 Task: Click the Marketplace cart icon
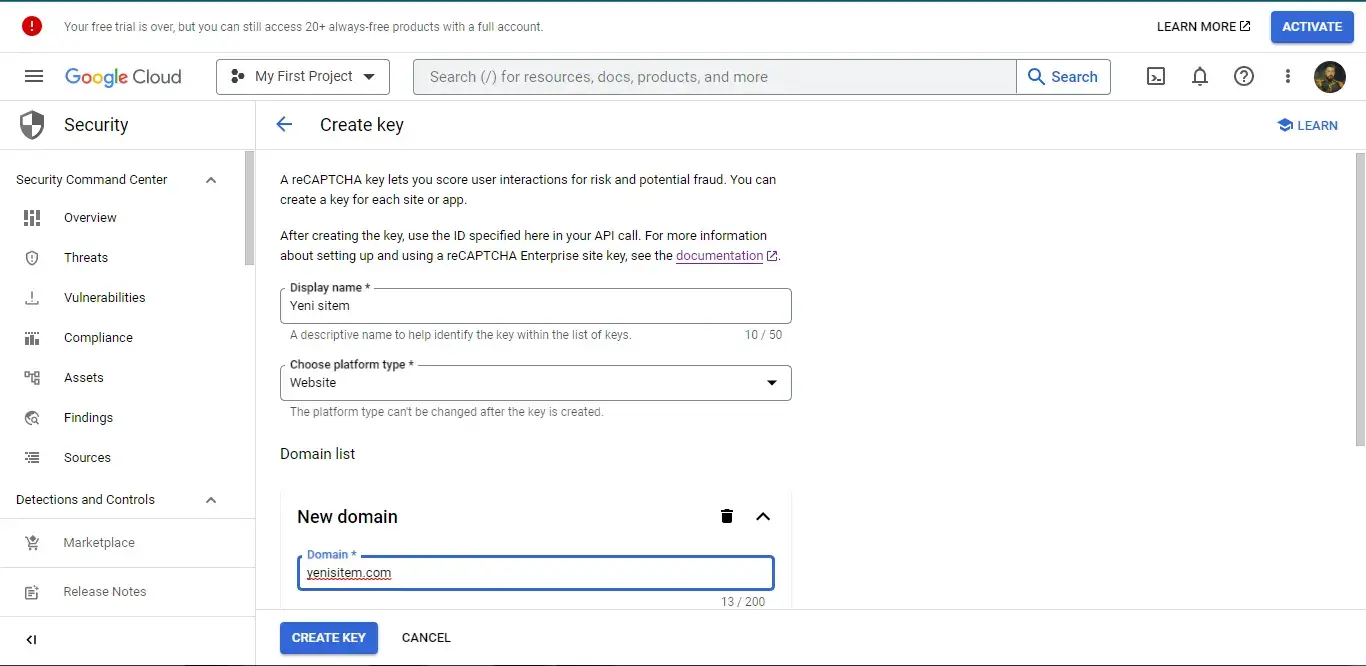(32, 543)
